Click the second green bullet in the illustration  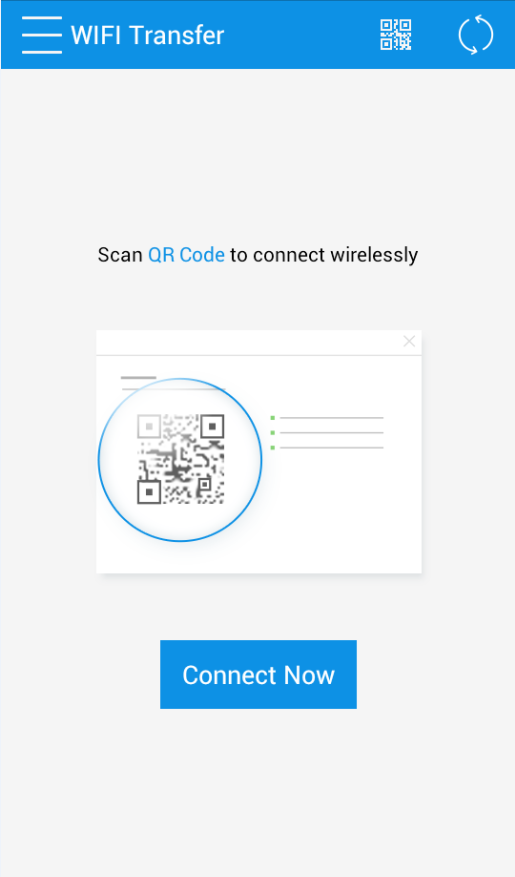(272, 432)
